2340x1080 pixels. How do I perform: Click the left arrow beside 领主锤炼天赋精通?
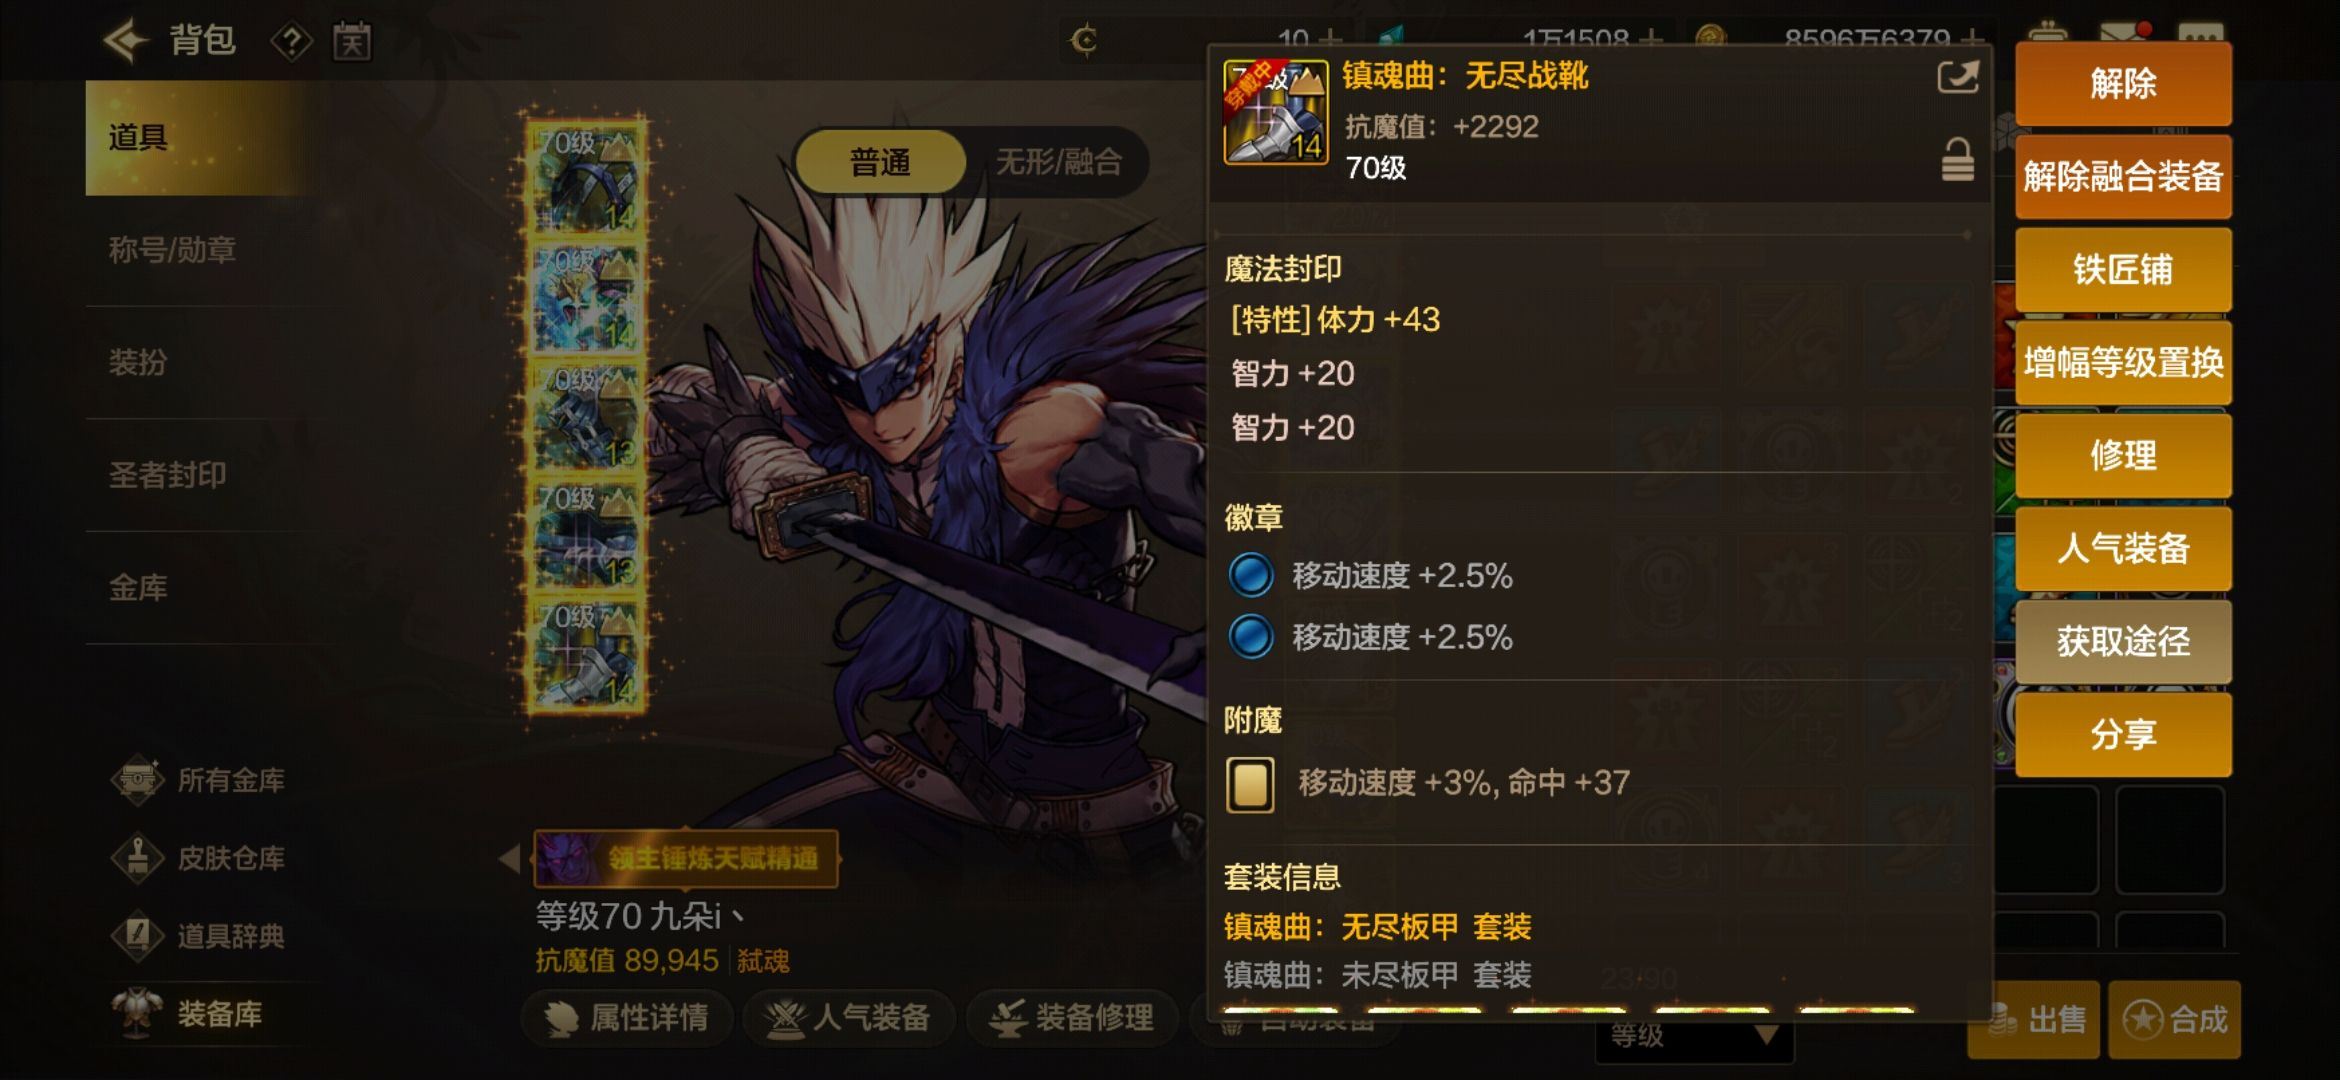pyautogui.click(x=510, y=858)
